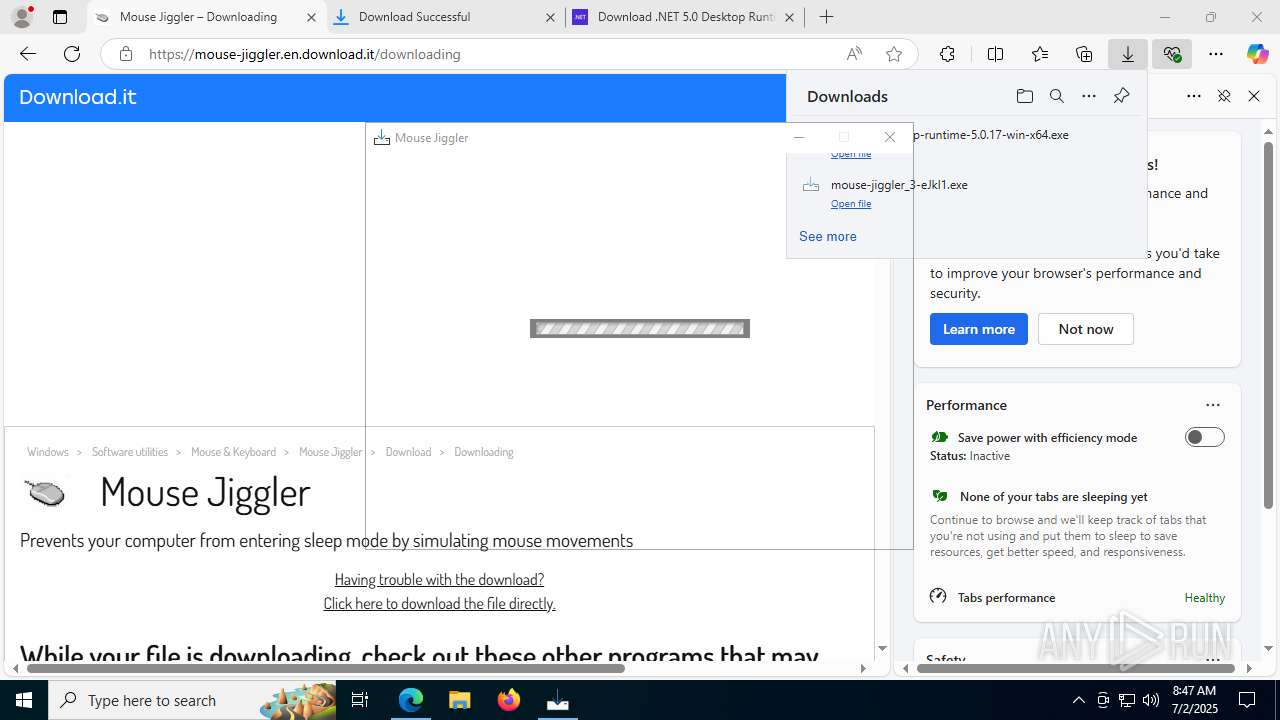Screen dimensions: 1280x720
Task: Open downloads folder icon in Downloads panel
Action: click(x=1024, y=96)
